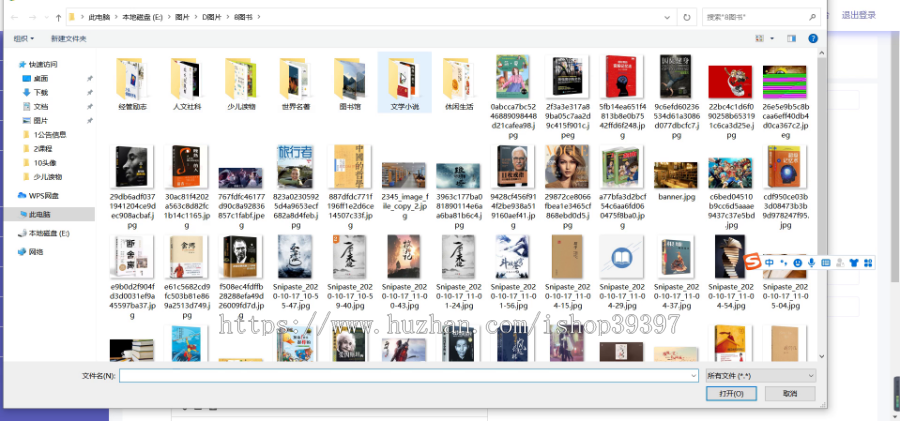This screenshot has width=900, height=421.
Task: Click 新建文件夹 button
Action: point(68,38)
